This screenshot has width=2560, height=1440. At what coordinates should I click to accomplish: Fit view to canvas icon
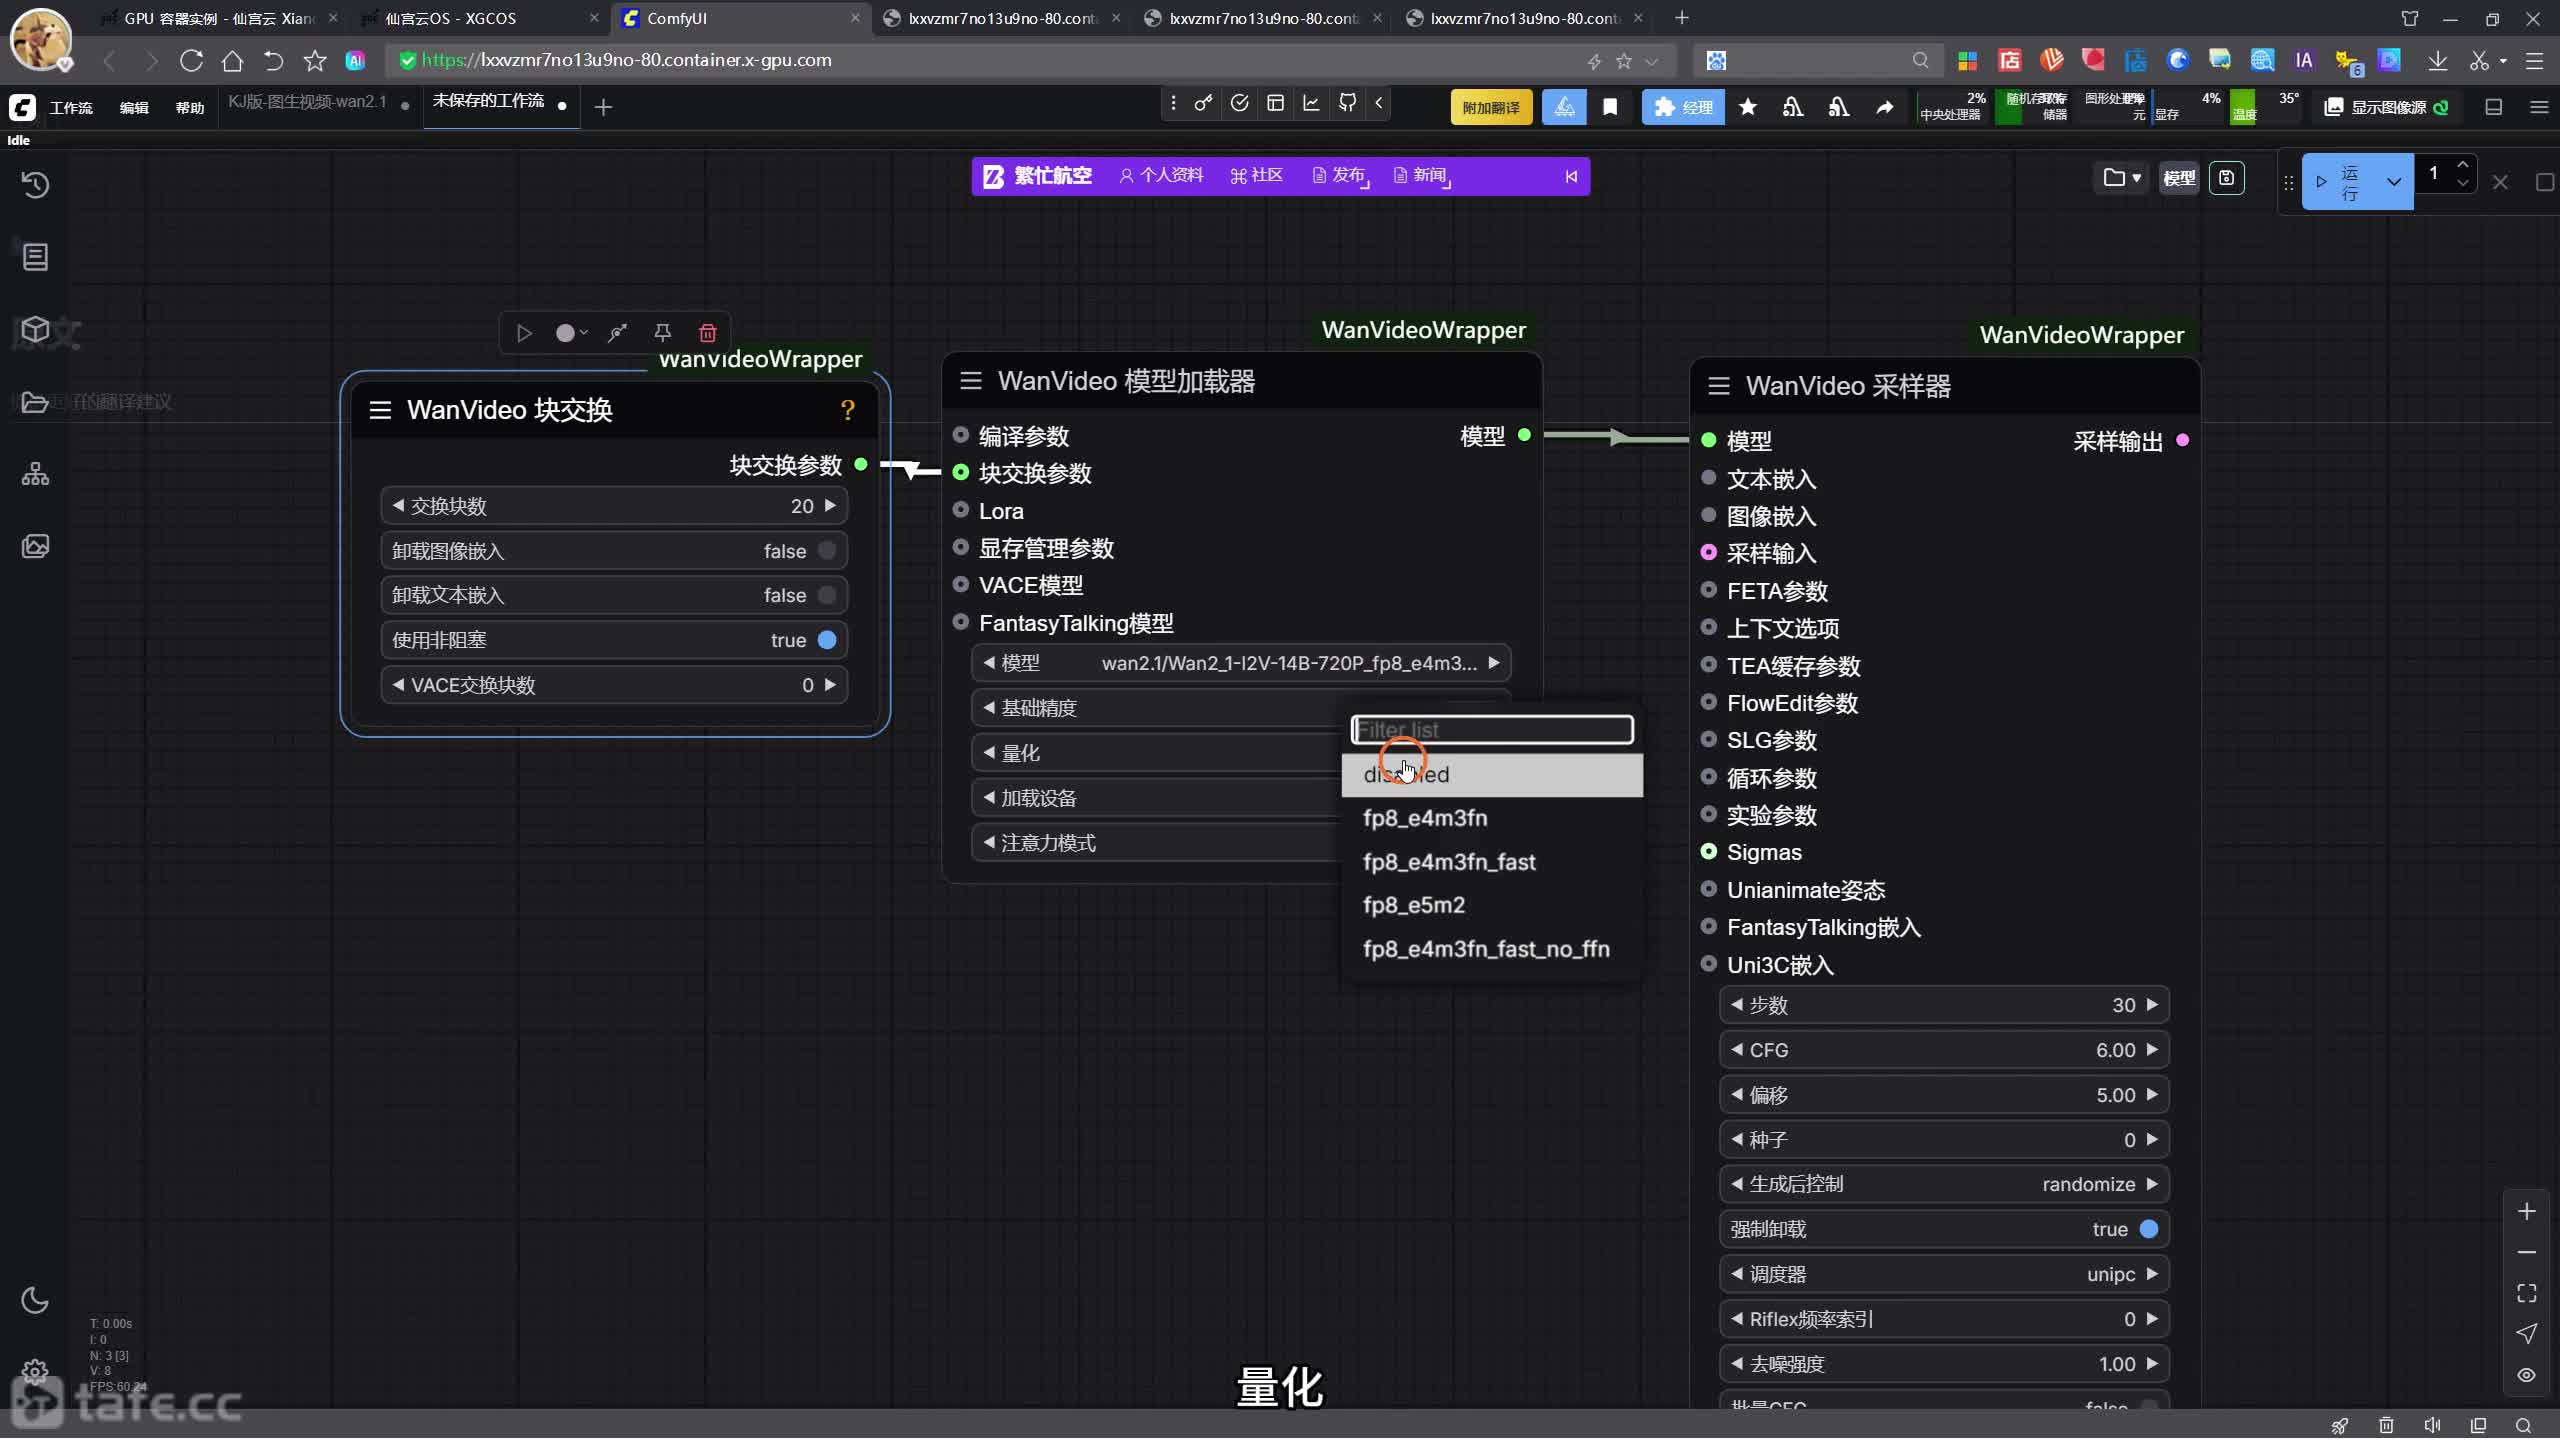point(2527,1293)
